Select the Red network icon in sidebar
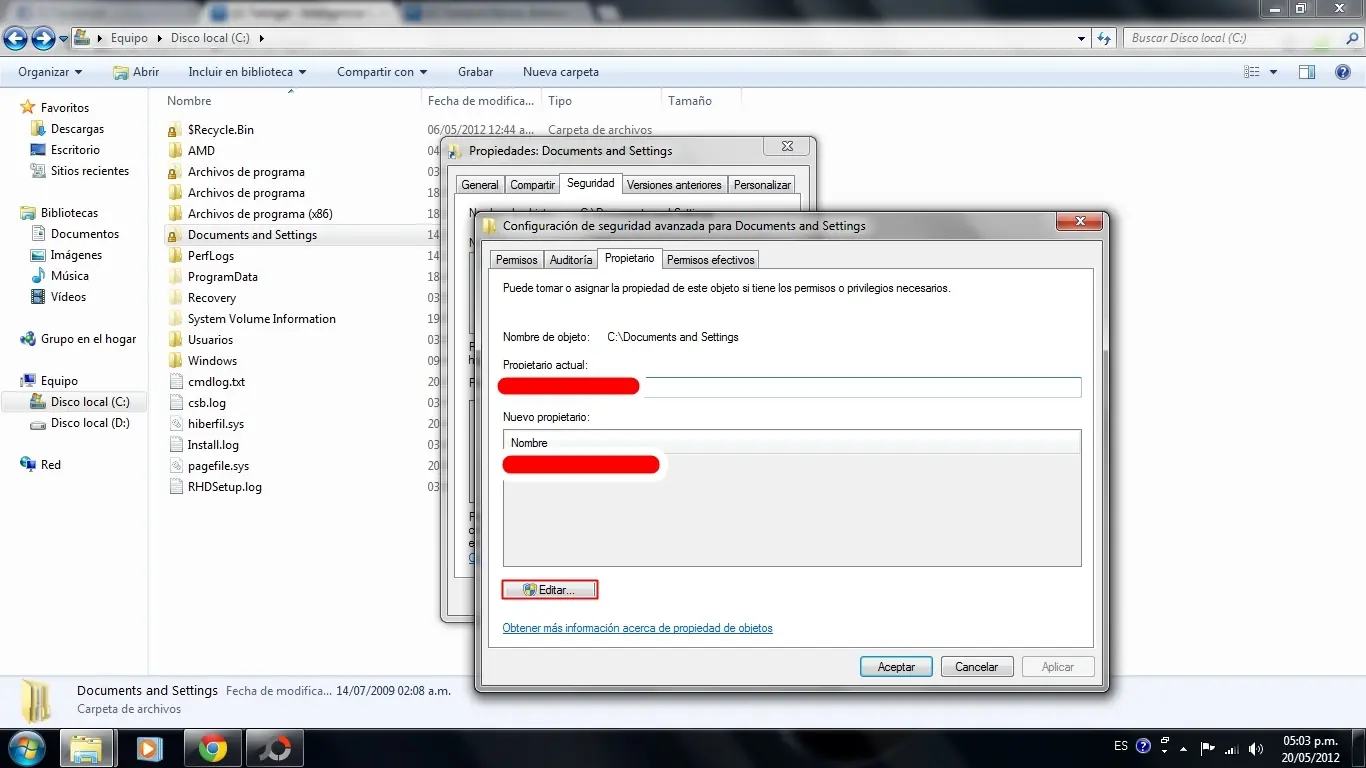The image size is (1366, 768). click(28, 465)
